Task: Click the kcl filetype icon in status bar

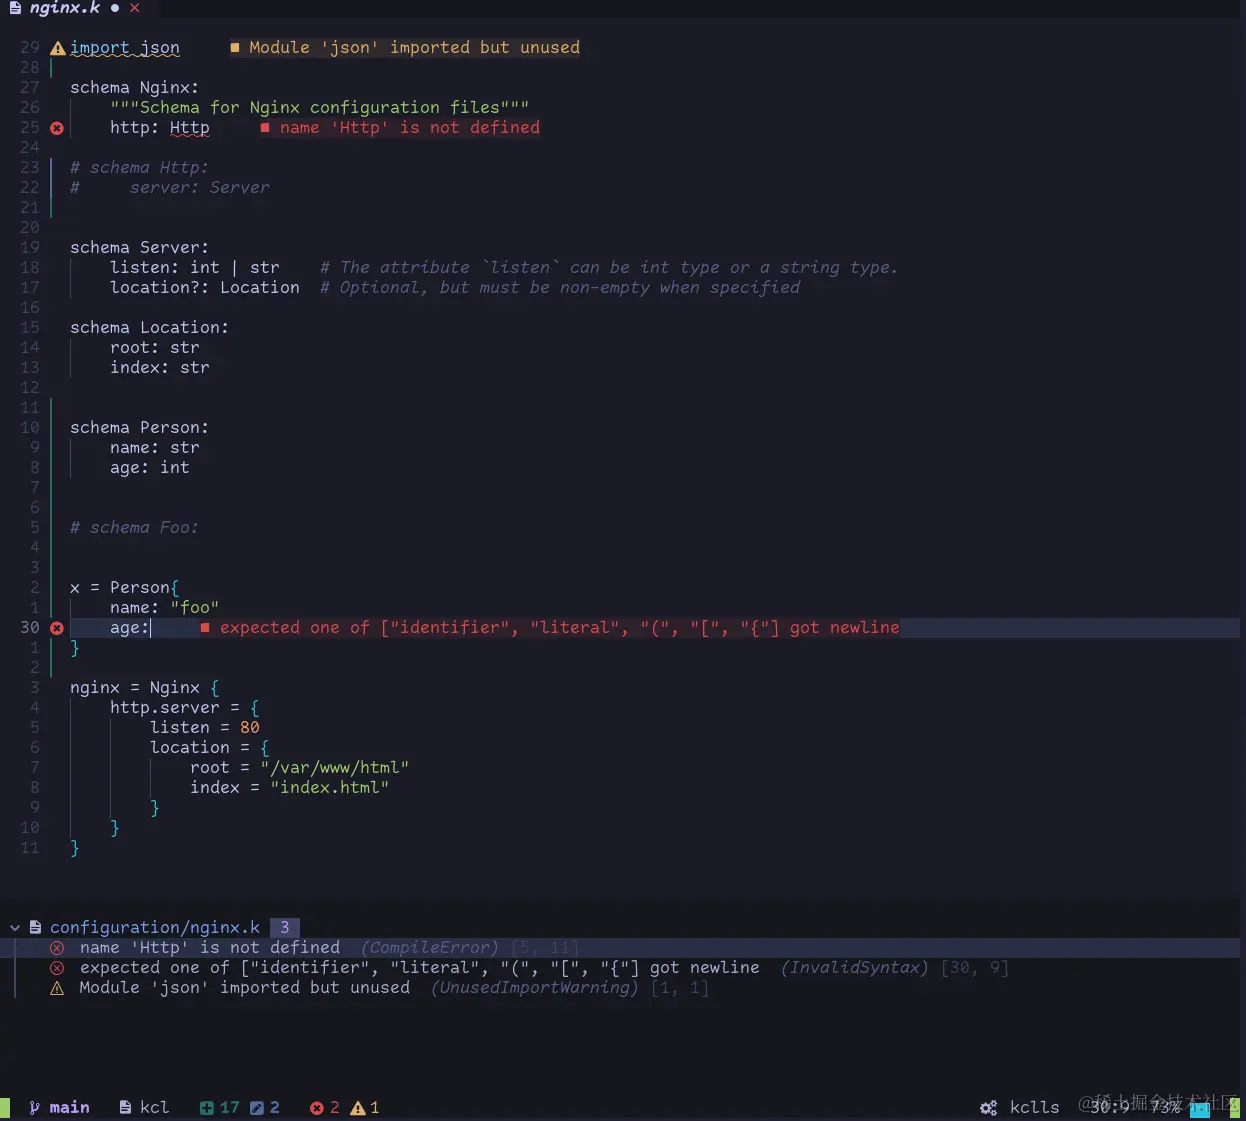Action: click(x=125, y=1107)
